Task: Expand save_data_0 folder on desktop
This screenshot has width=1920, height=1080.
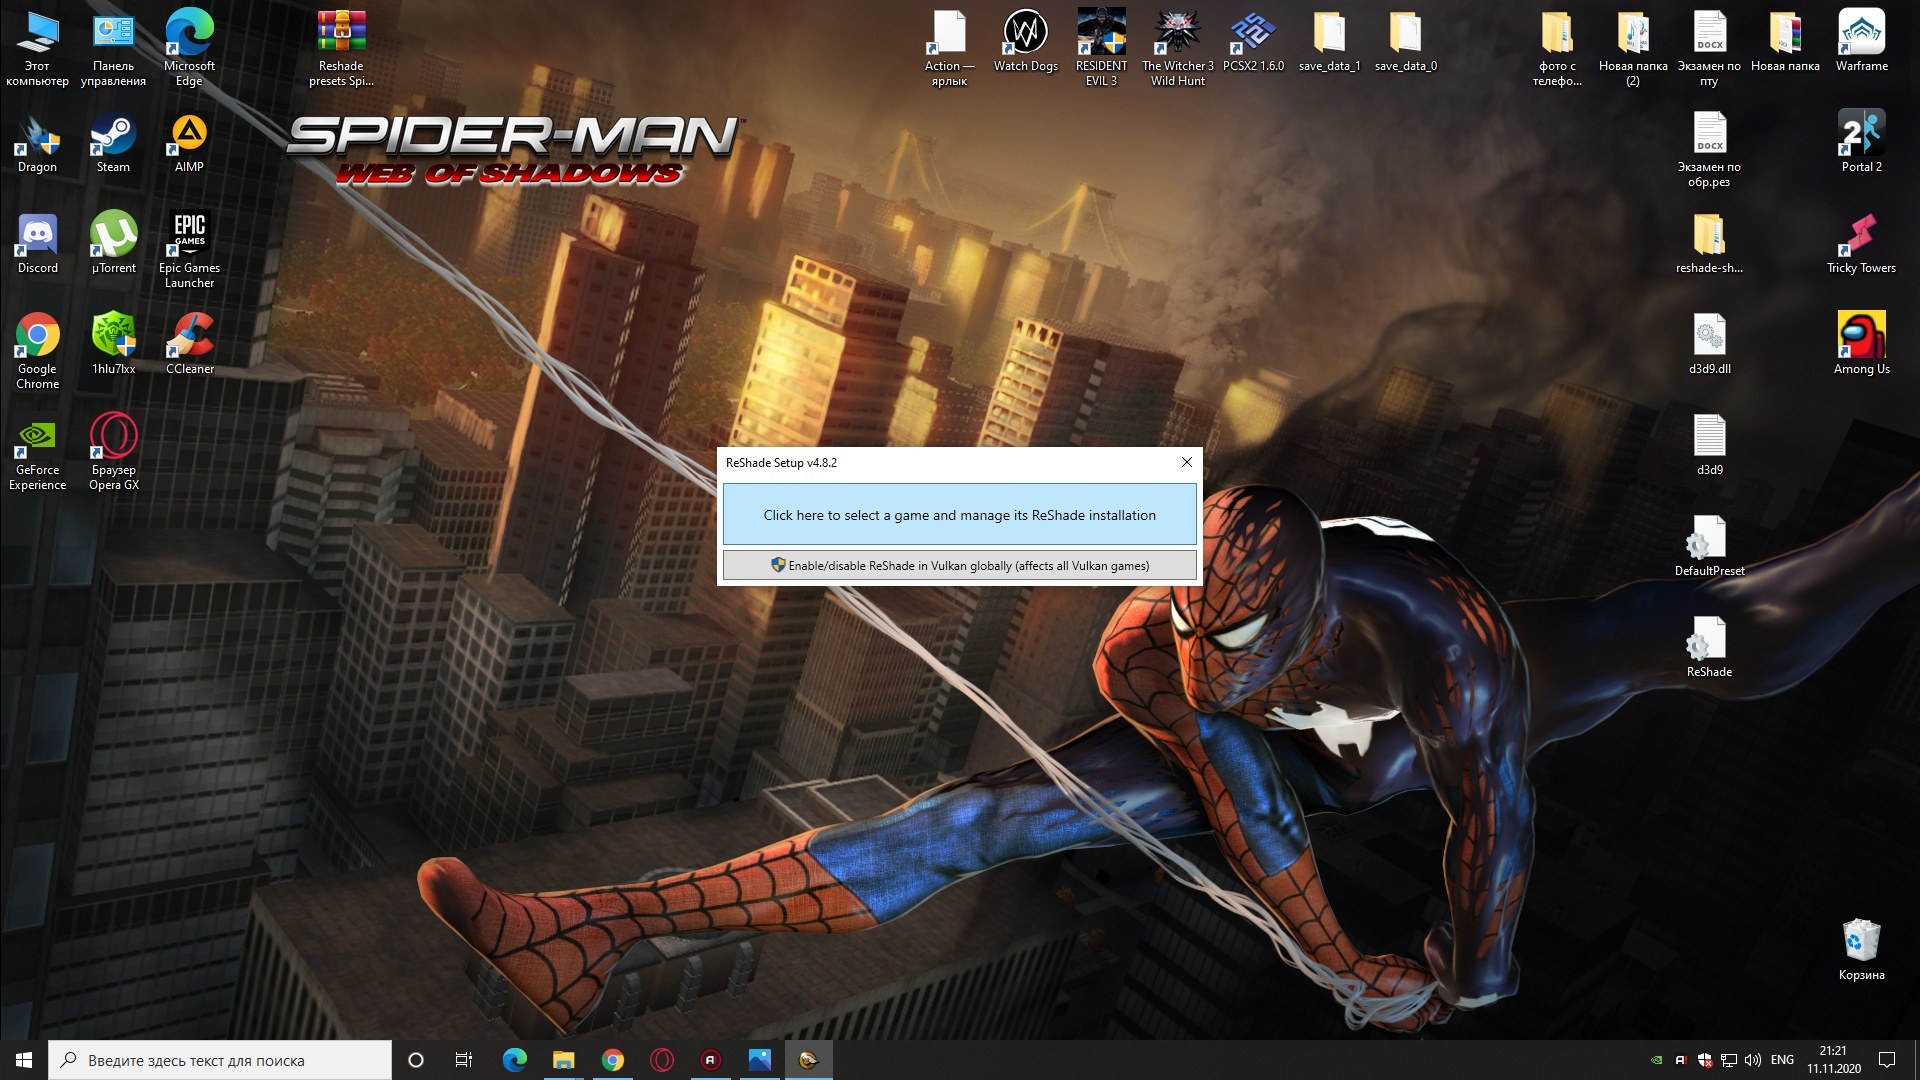Action: coord(1404,33)
